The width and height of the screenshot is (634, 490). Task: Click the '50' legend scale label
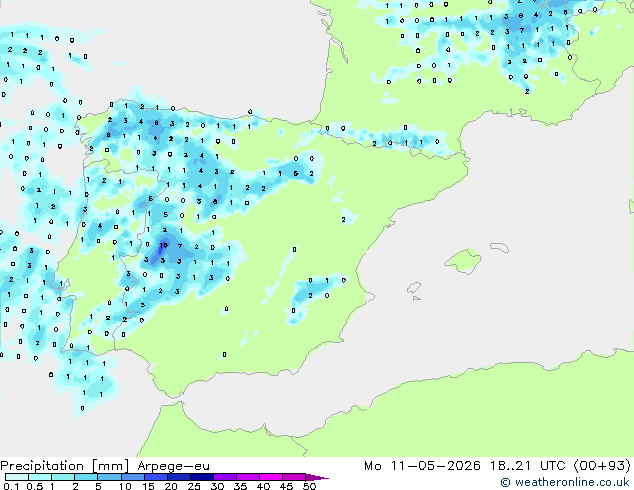point(310,486)
